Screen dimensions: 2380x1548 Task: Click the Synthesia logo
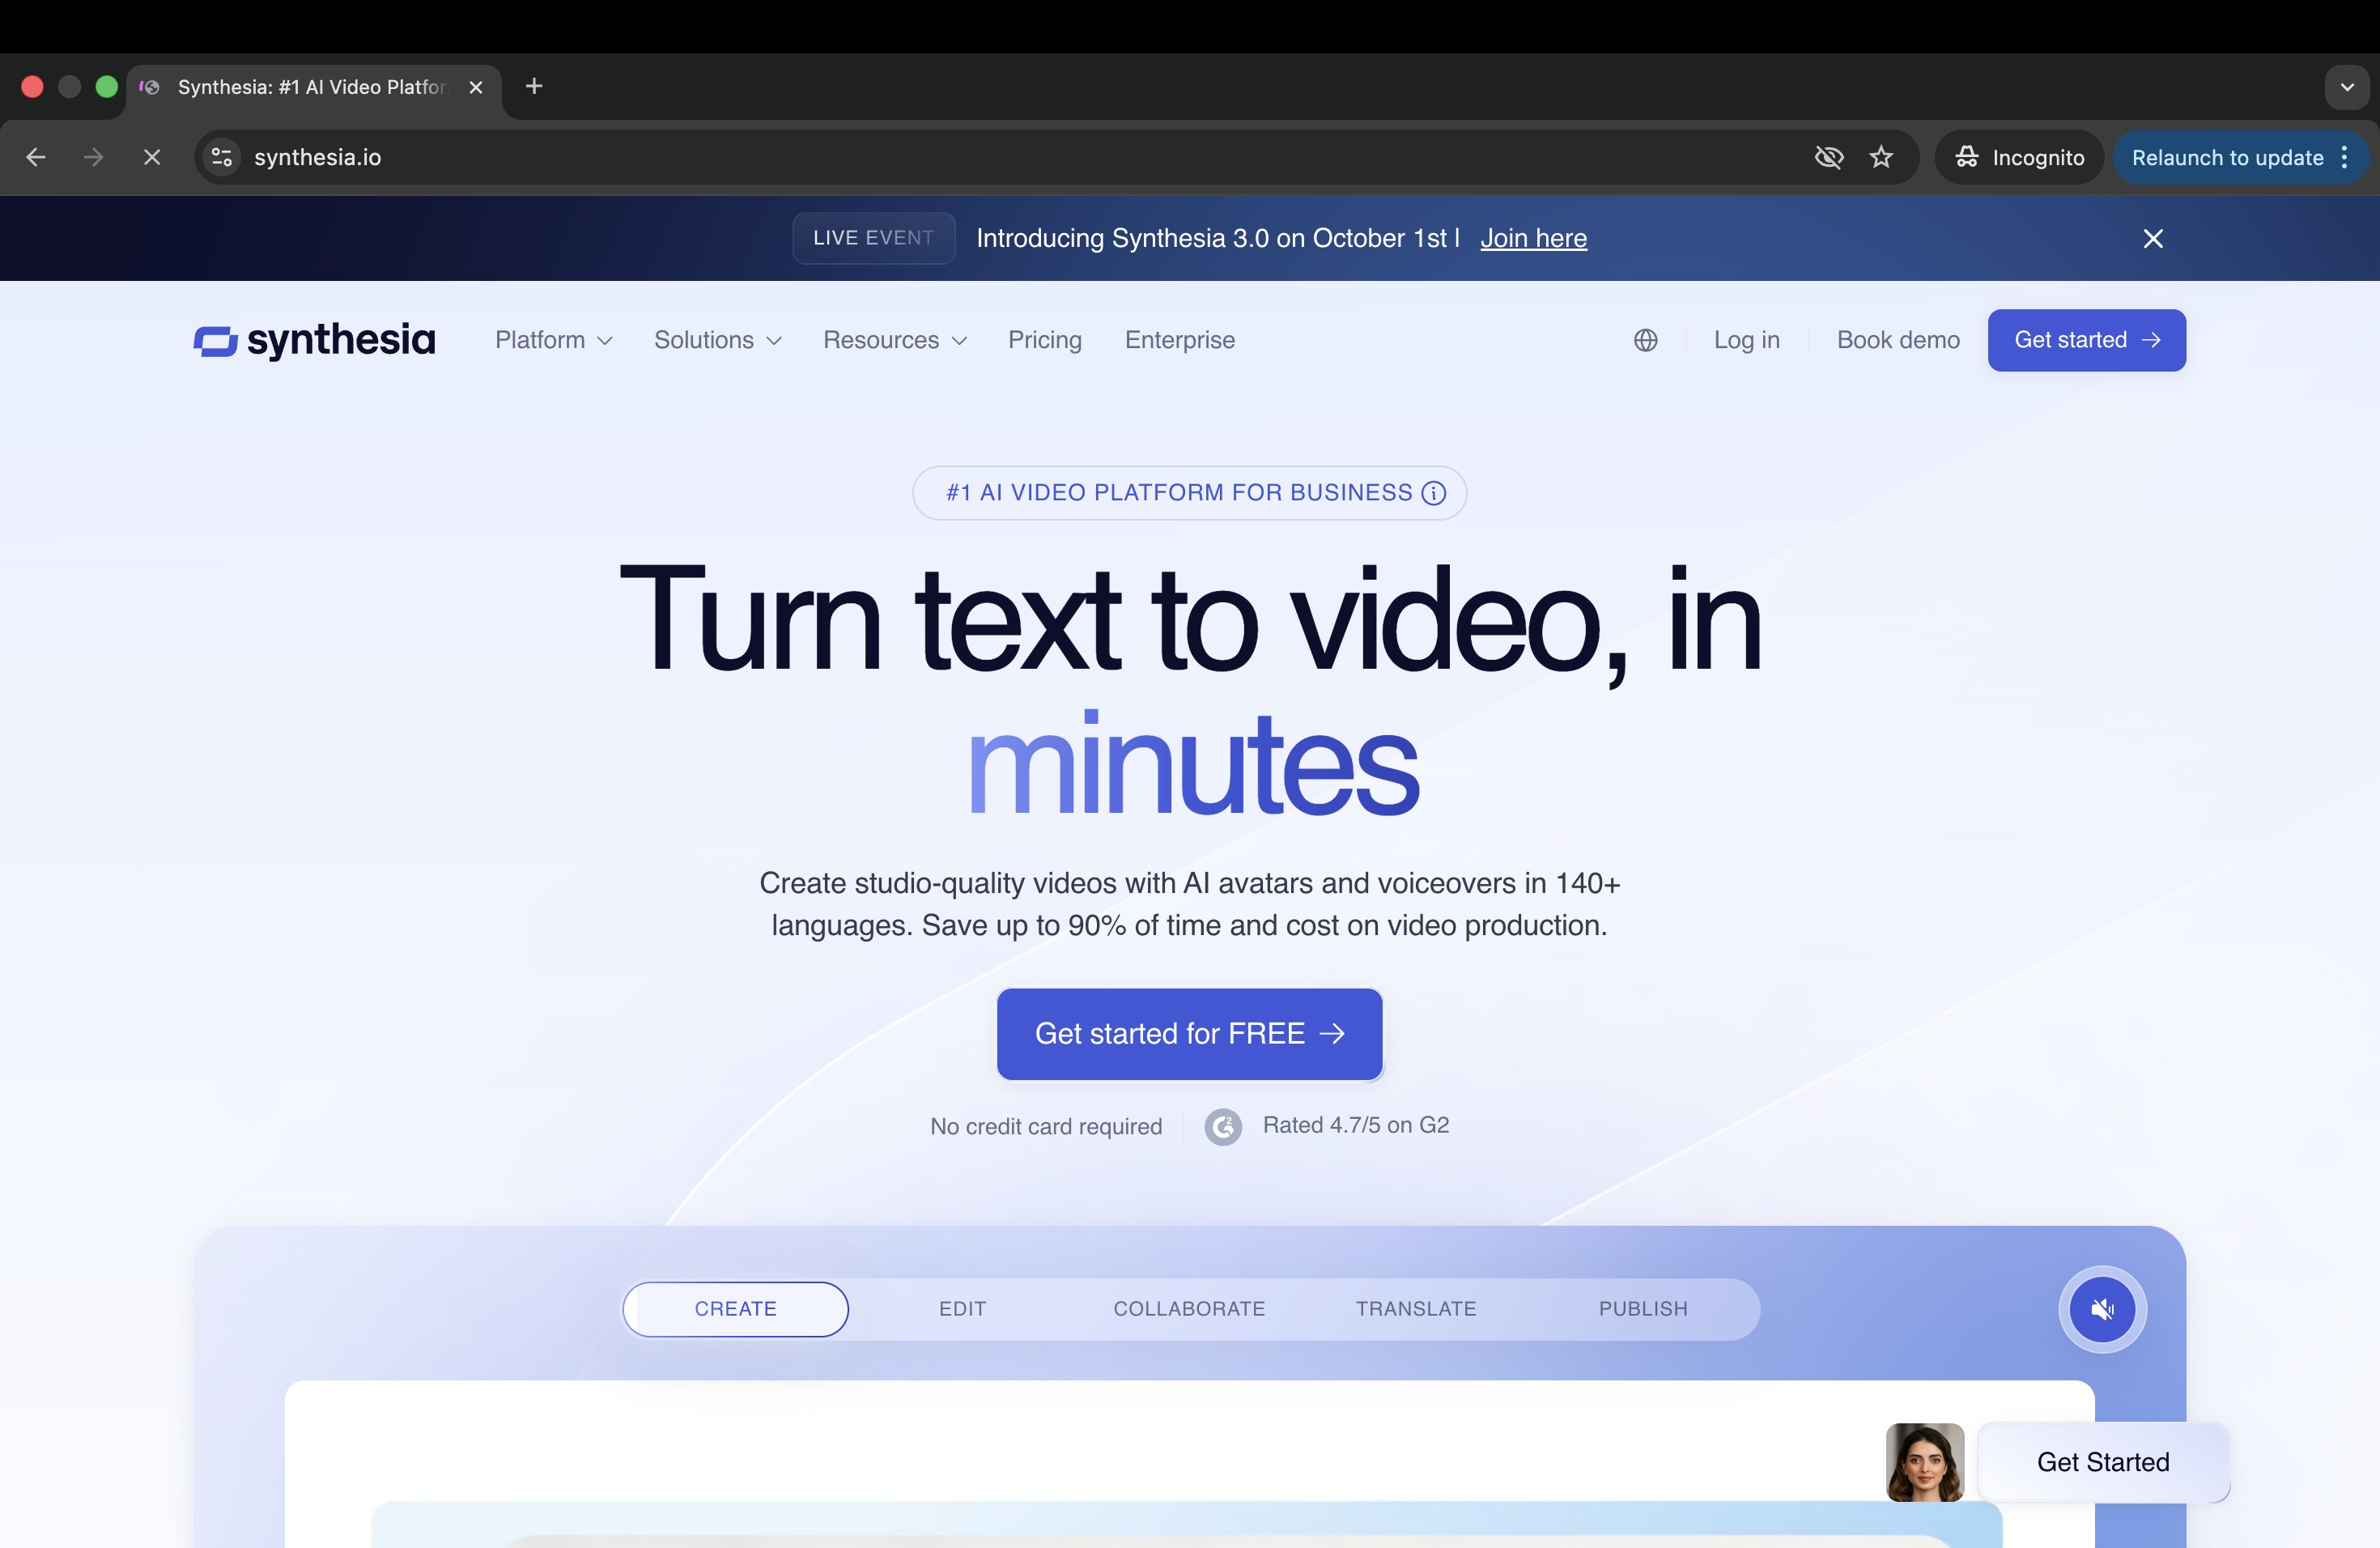(315, 340)
